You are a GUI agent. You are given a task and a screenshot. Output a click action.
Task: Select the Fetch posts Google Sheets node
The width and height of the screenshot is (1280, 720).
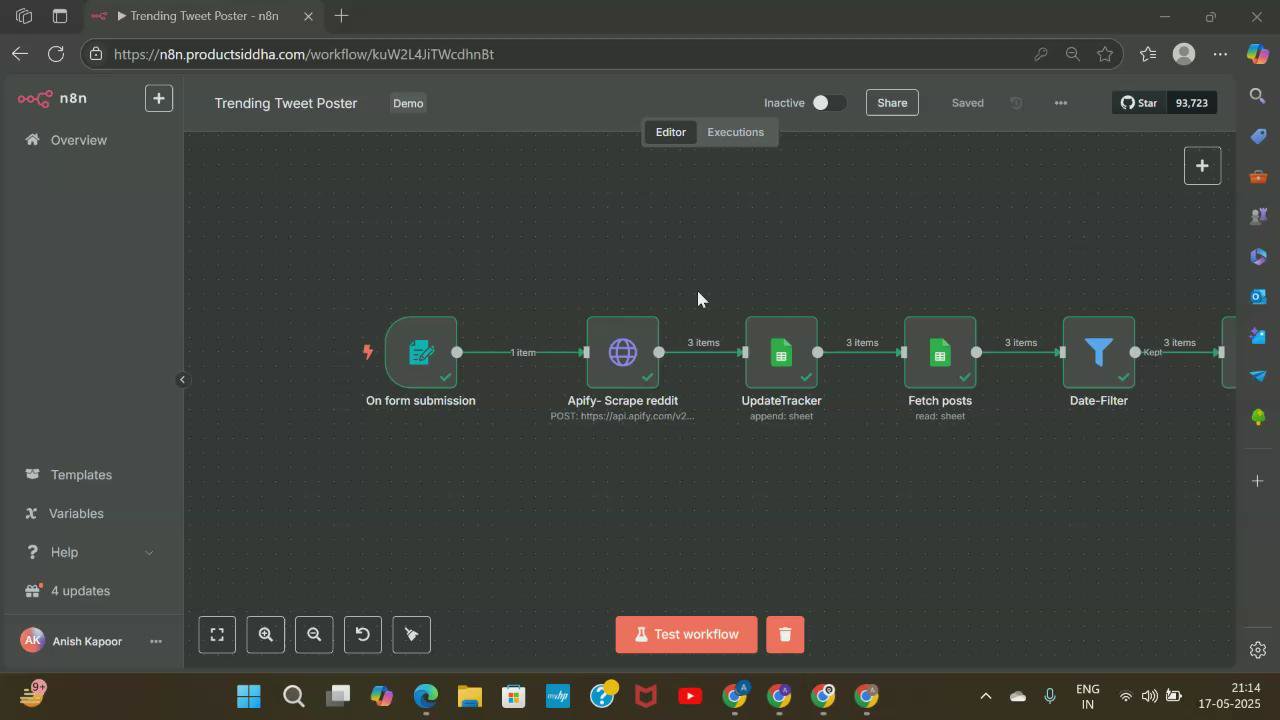click(x=940, y=352)
